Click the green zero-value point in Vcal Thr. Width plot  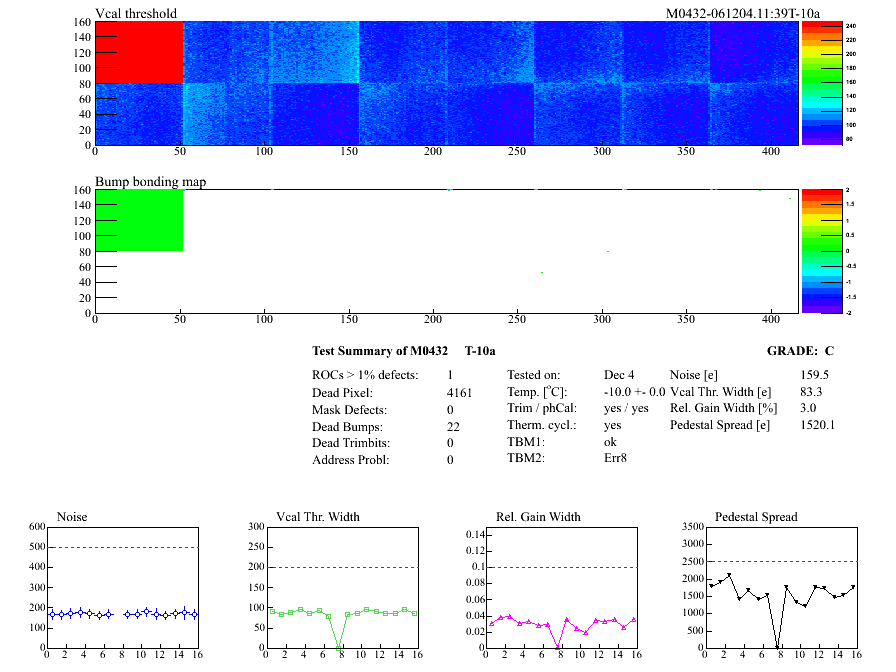[x=338, y=647]
